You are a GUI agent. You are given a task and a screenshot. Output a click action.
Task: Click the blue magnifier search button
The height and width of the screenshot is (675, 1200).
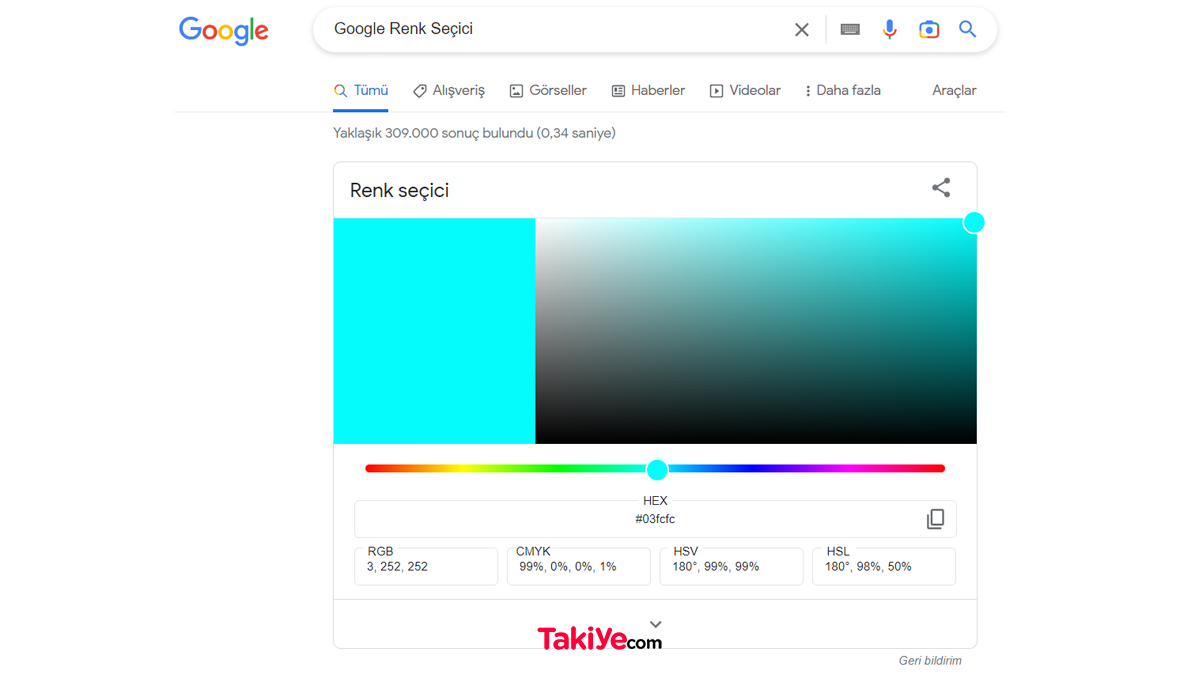coord(967,30)
